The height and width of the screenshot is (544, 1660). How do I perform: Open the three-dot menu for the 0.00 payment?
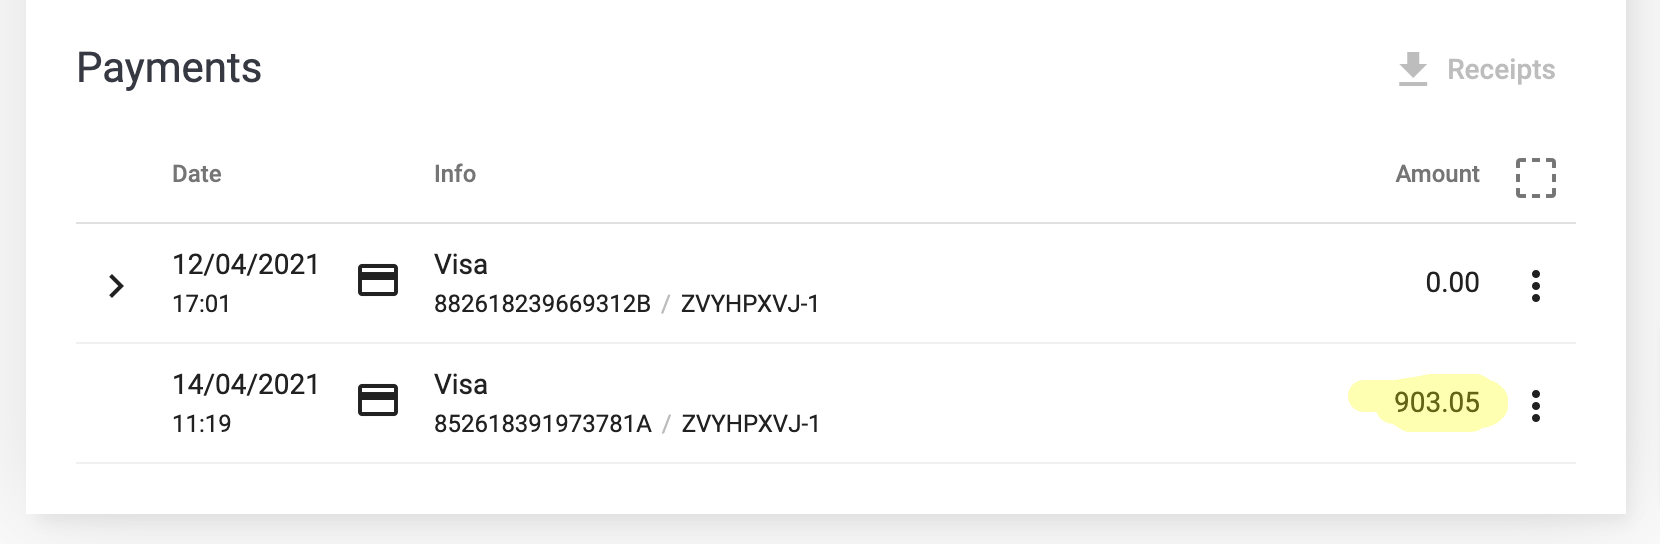1536,286
